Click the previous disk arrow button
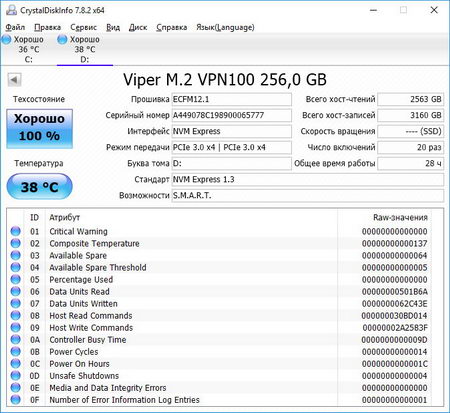450x413 pixels. point(14,80)
